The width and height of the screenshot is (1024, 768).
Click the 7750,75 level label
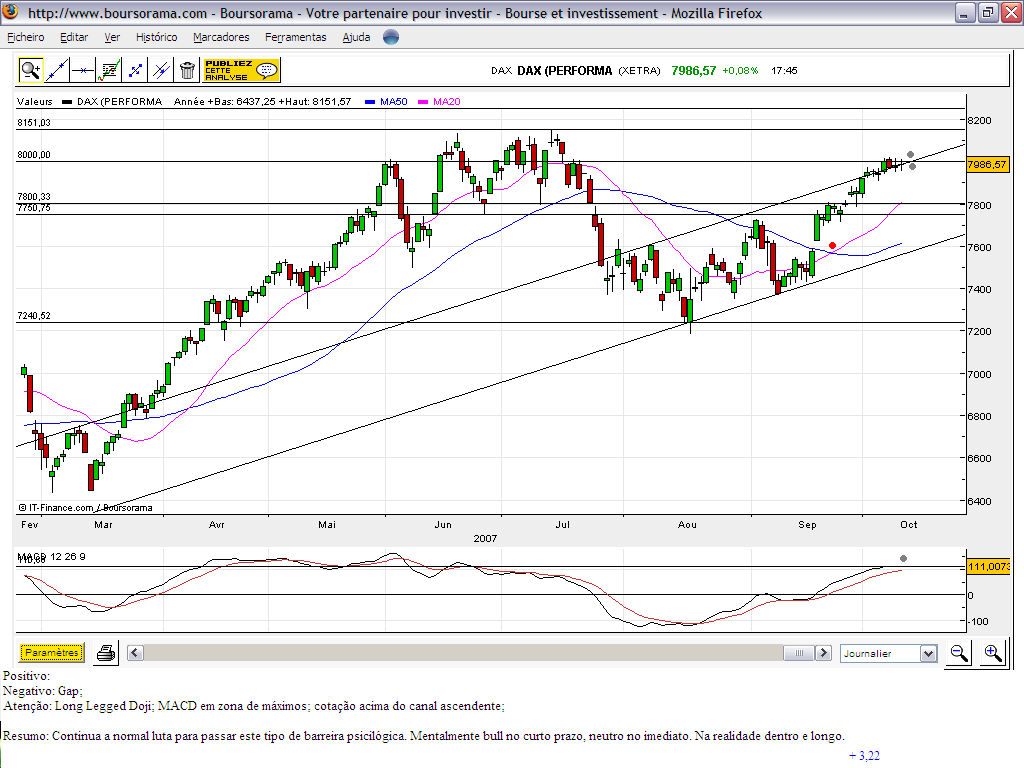coord(34,208)
